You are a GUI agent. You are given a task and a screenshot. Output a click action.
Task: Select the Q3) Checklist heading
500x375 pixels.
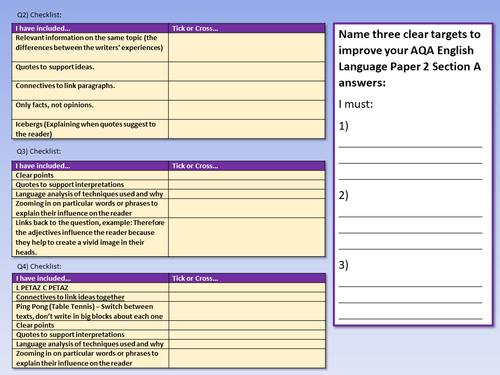click(x=39, y=151)
